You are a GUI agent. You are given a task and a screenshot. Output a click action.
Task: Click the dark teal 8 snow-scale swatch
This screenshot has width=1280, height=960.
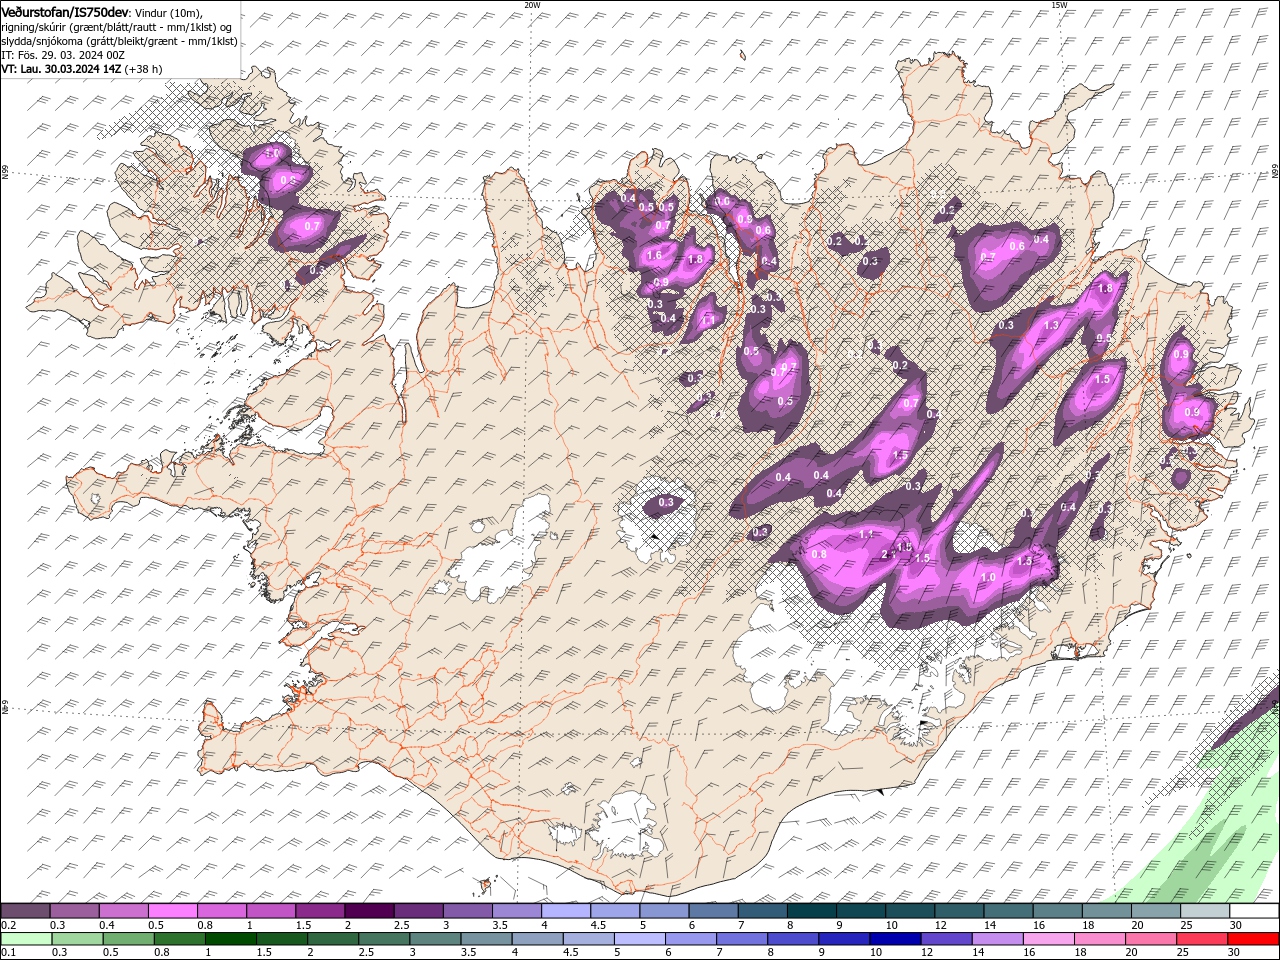pos(810,910)
